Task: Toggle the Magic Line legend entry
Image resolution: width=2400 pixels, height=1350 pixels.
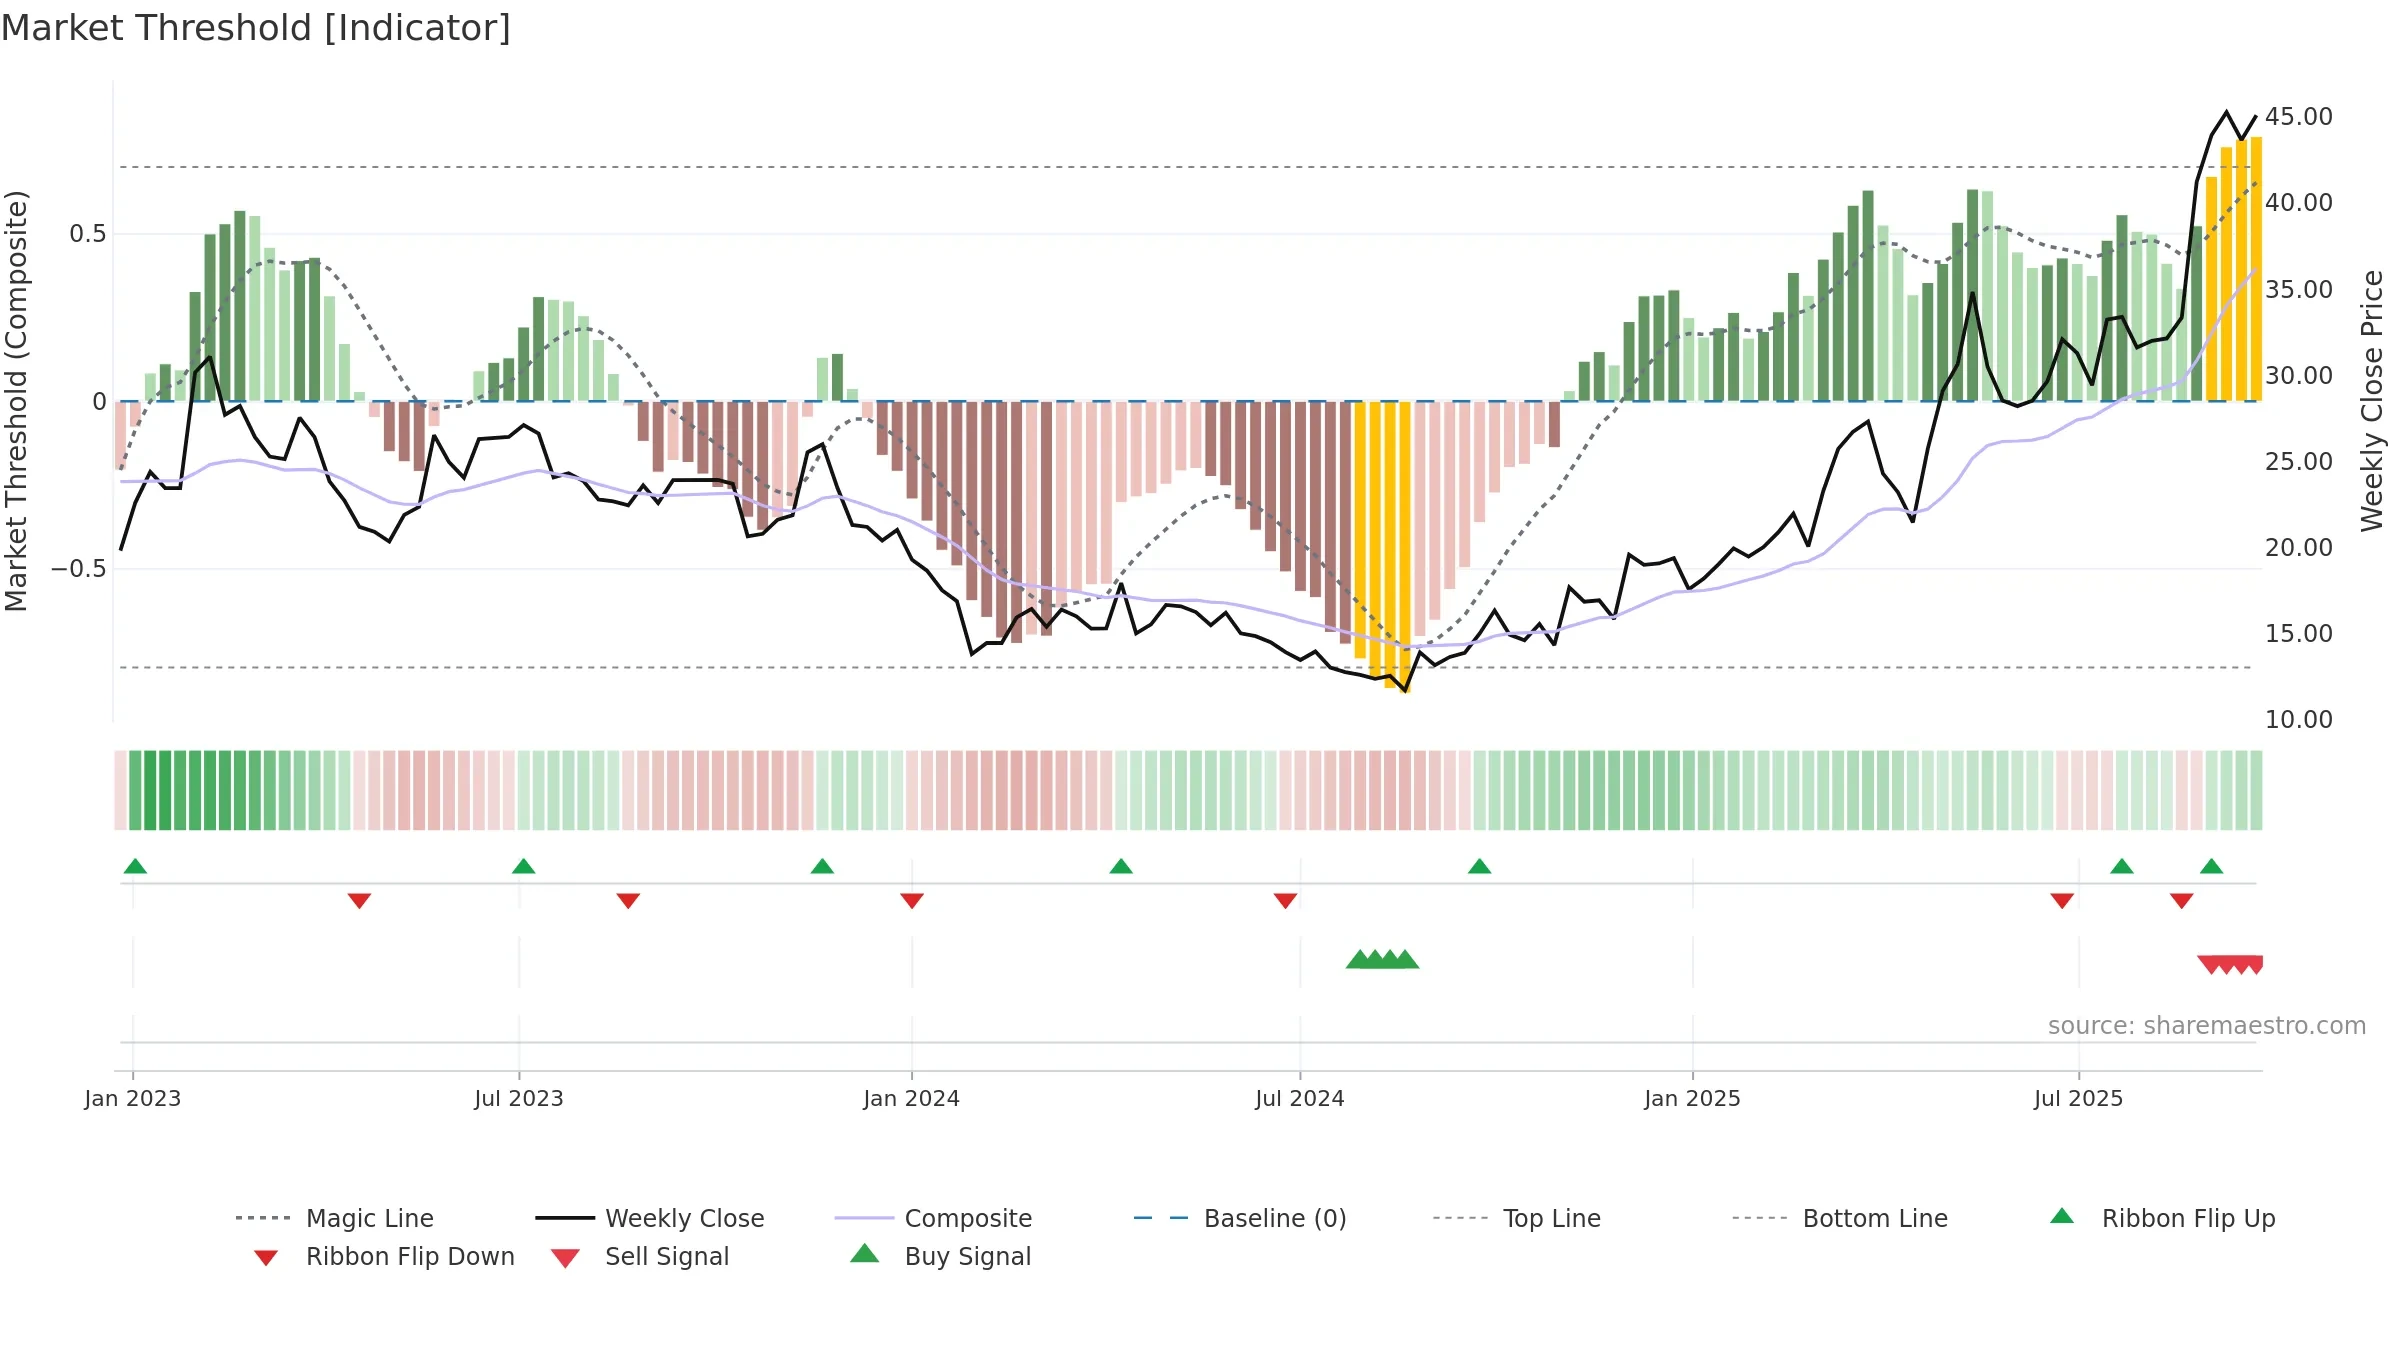Action: tap(334, 1218)
